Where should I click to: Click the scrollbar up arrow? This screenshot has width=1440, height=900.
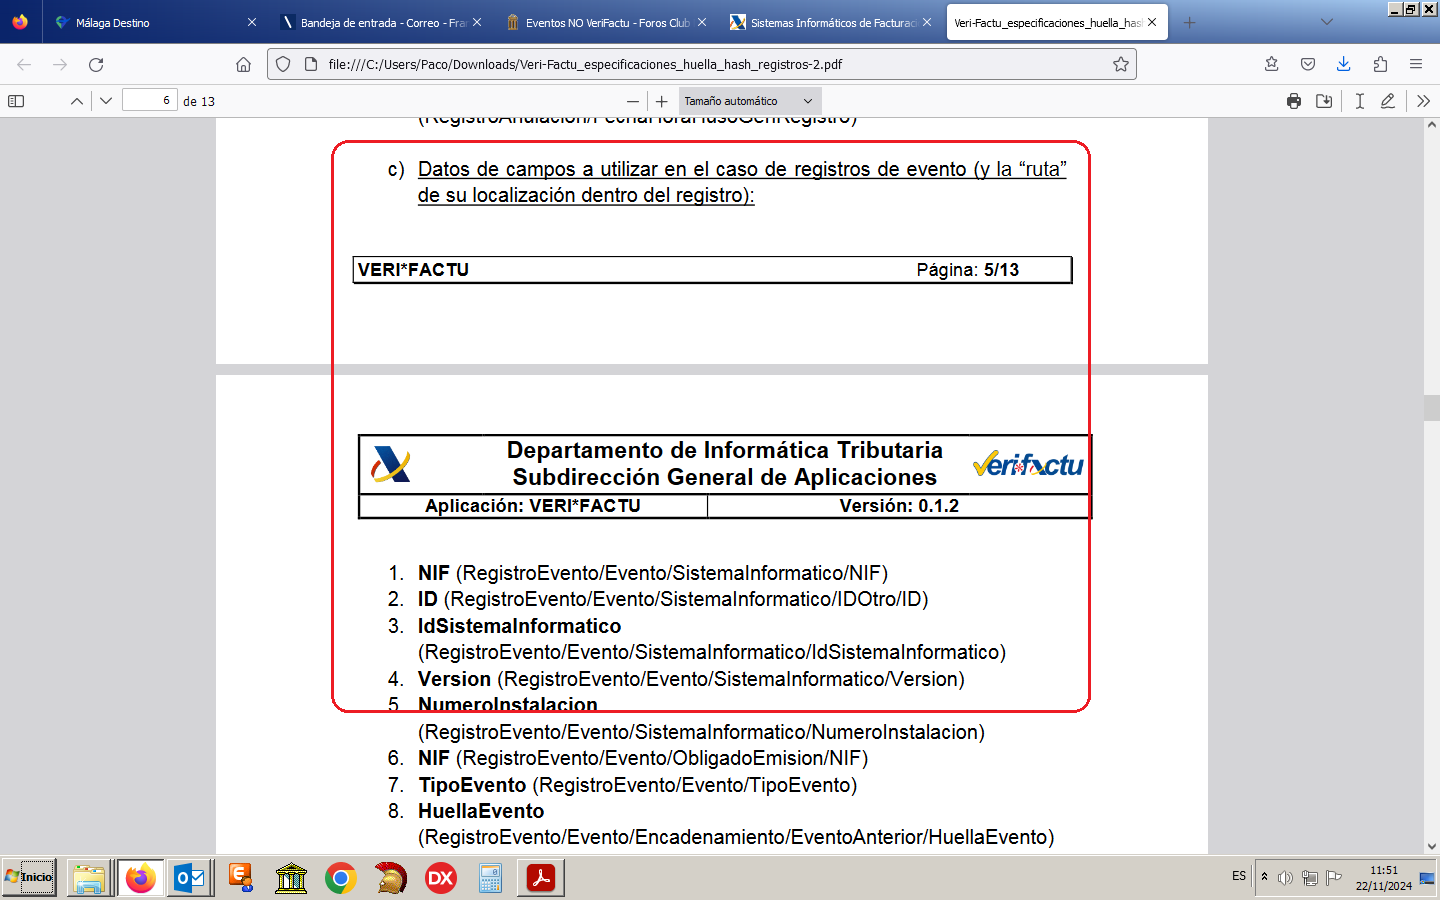(1431, 126)
